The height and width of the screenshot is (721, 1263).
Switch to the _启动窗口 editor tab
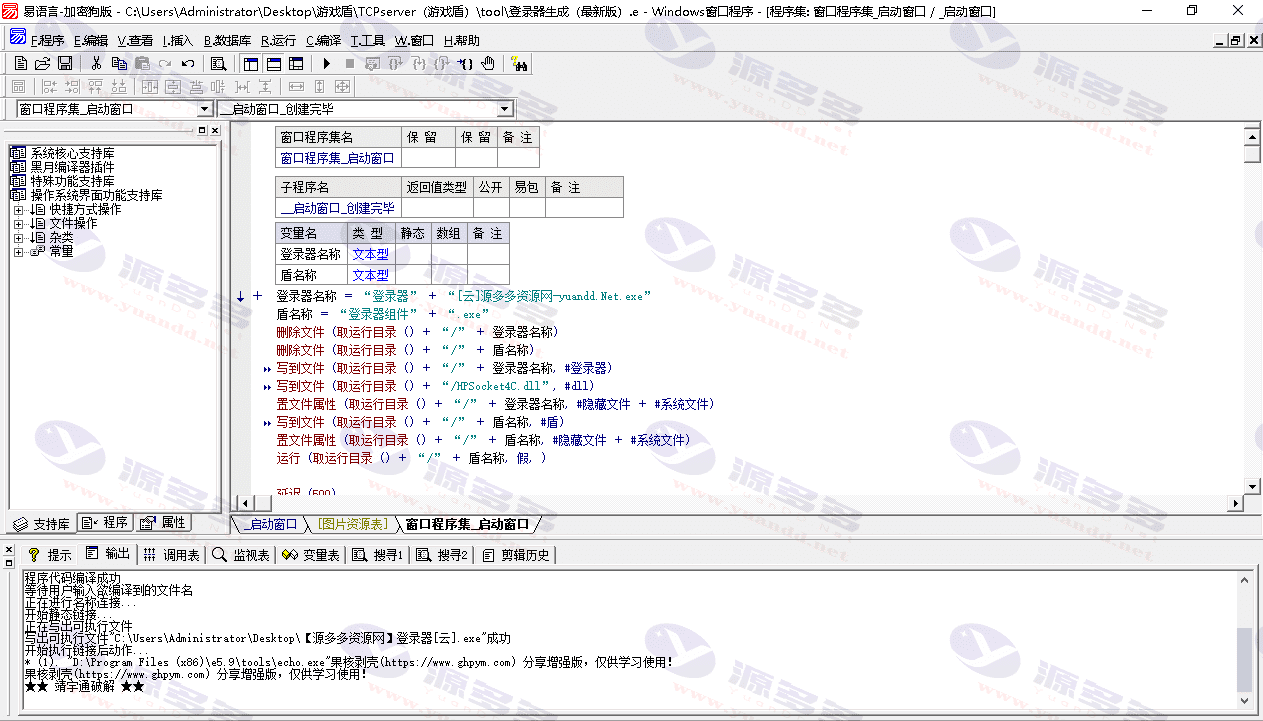(x=271, y=524)
